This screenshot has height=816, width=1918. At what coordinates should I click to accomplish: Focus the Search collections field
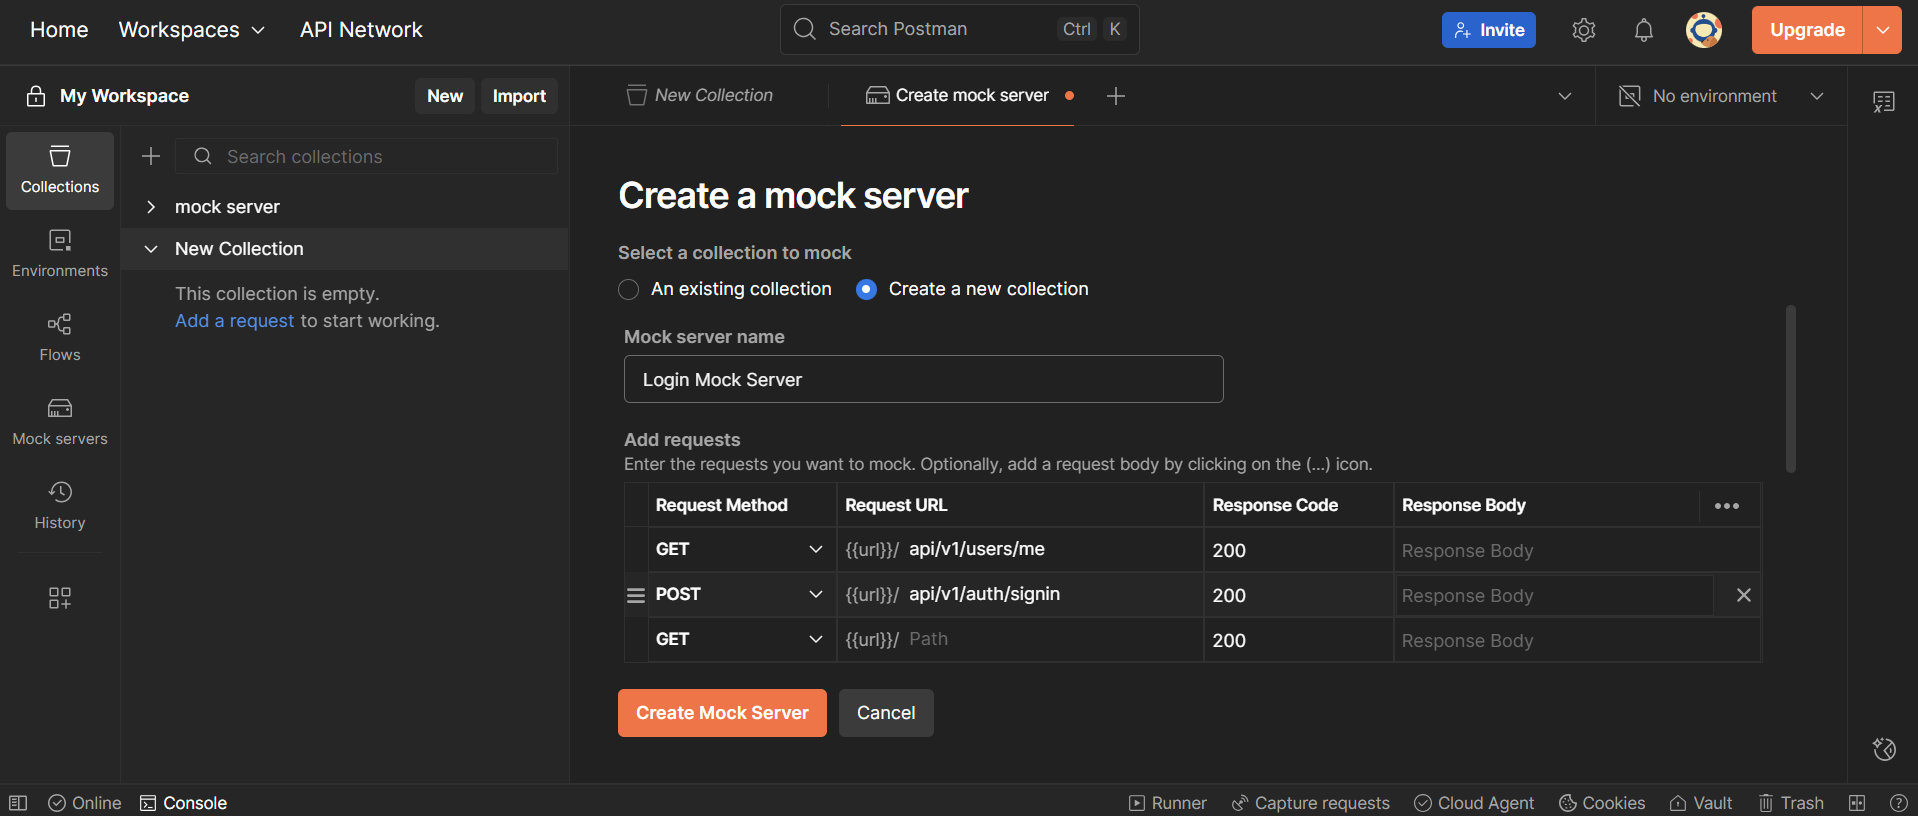pyautogui.click(x=367, y=156)
